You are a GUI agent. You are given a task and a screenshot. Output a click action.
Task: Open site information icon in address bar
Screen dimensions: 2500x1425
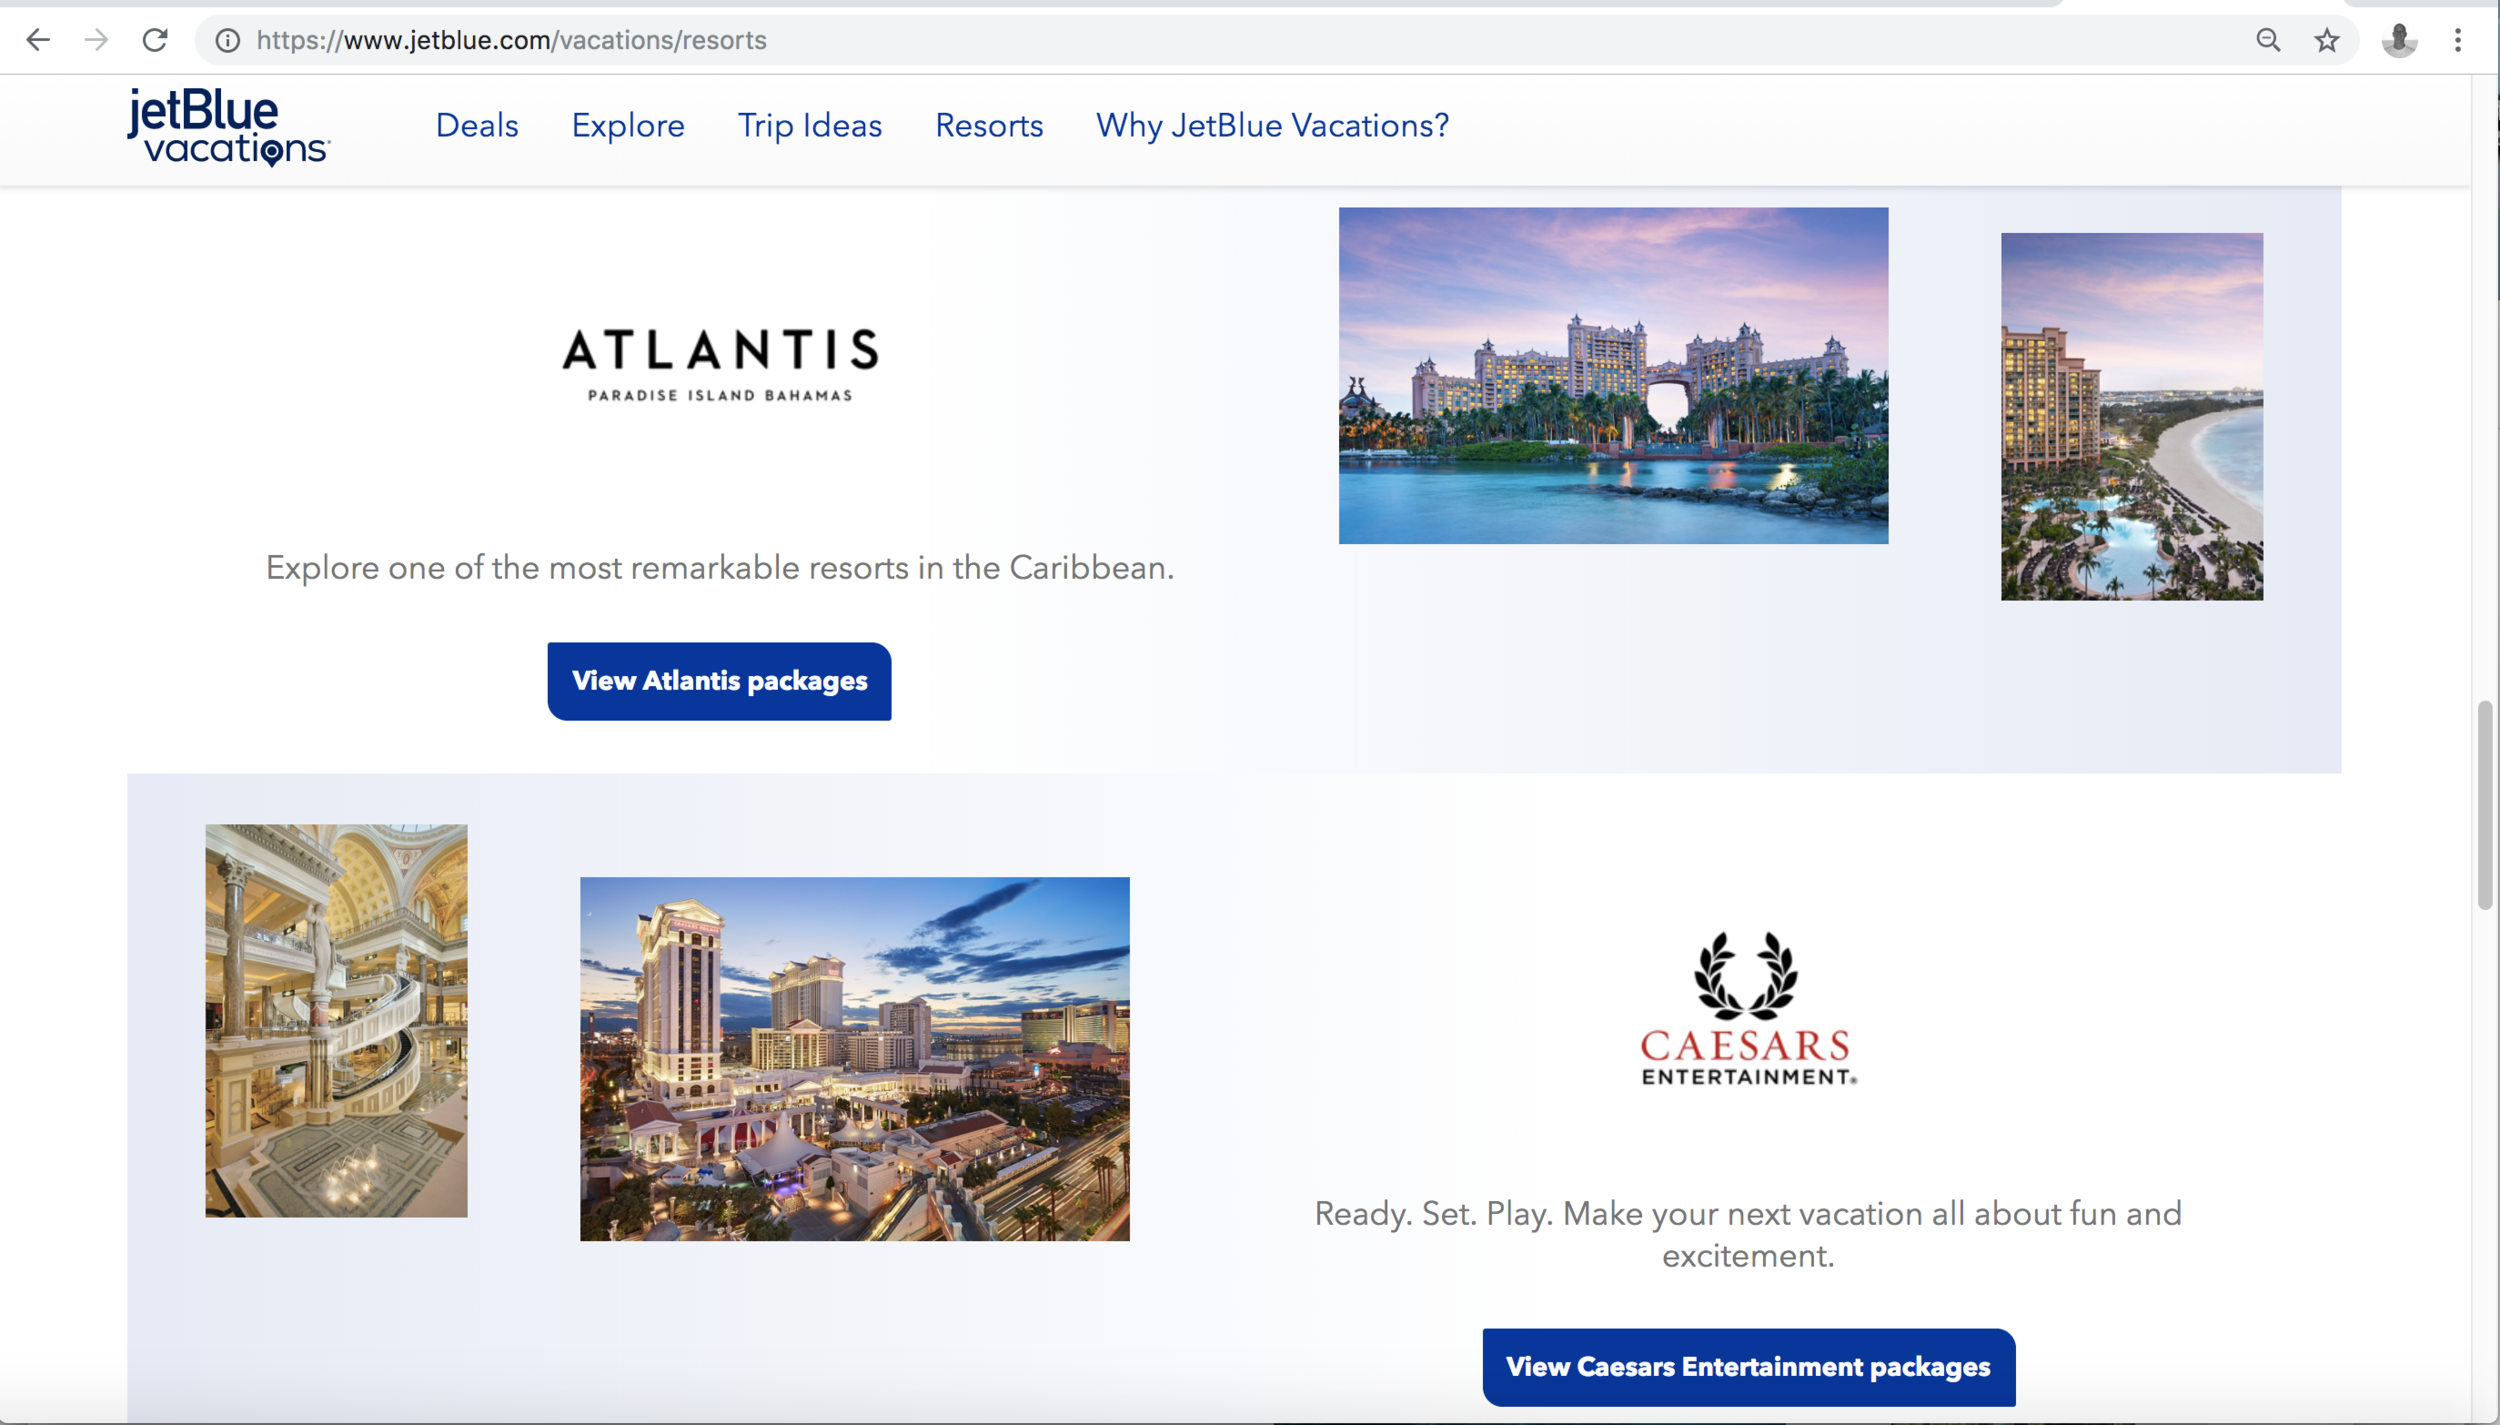click(228, 40)
